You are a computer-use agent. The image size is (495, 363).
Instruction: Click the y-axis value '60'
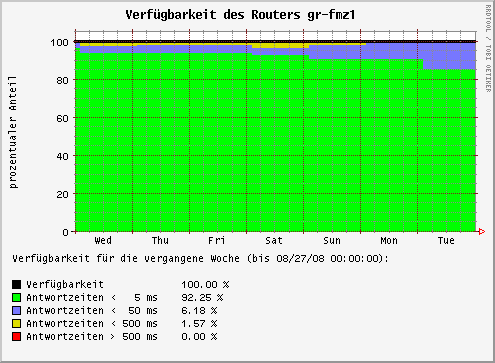62,118
